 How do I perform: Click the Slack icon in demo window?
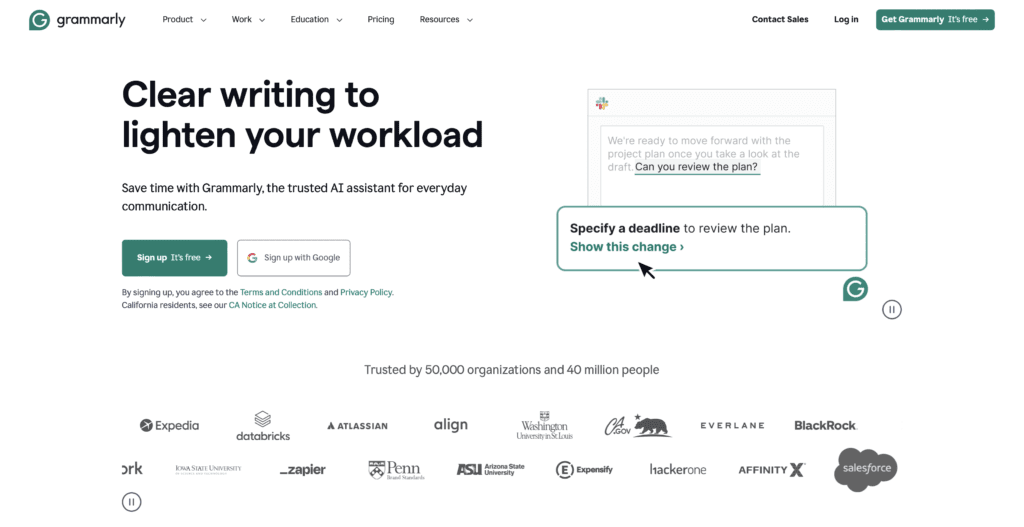pyautogui.click(x=602, y=104)
